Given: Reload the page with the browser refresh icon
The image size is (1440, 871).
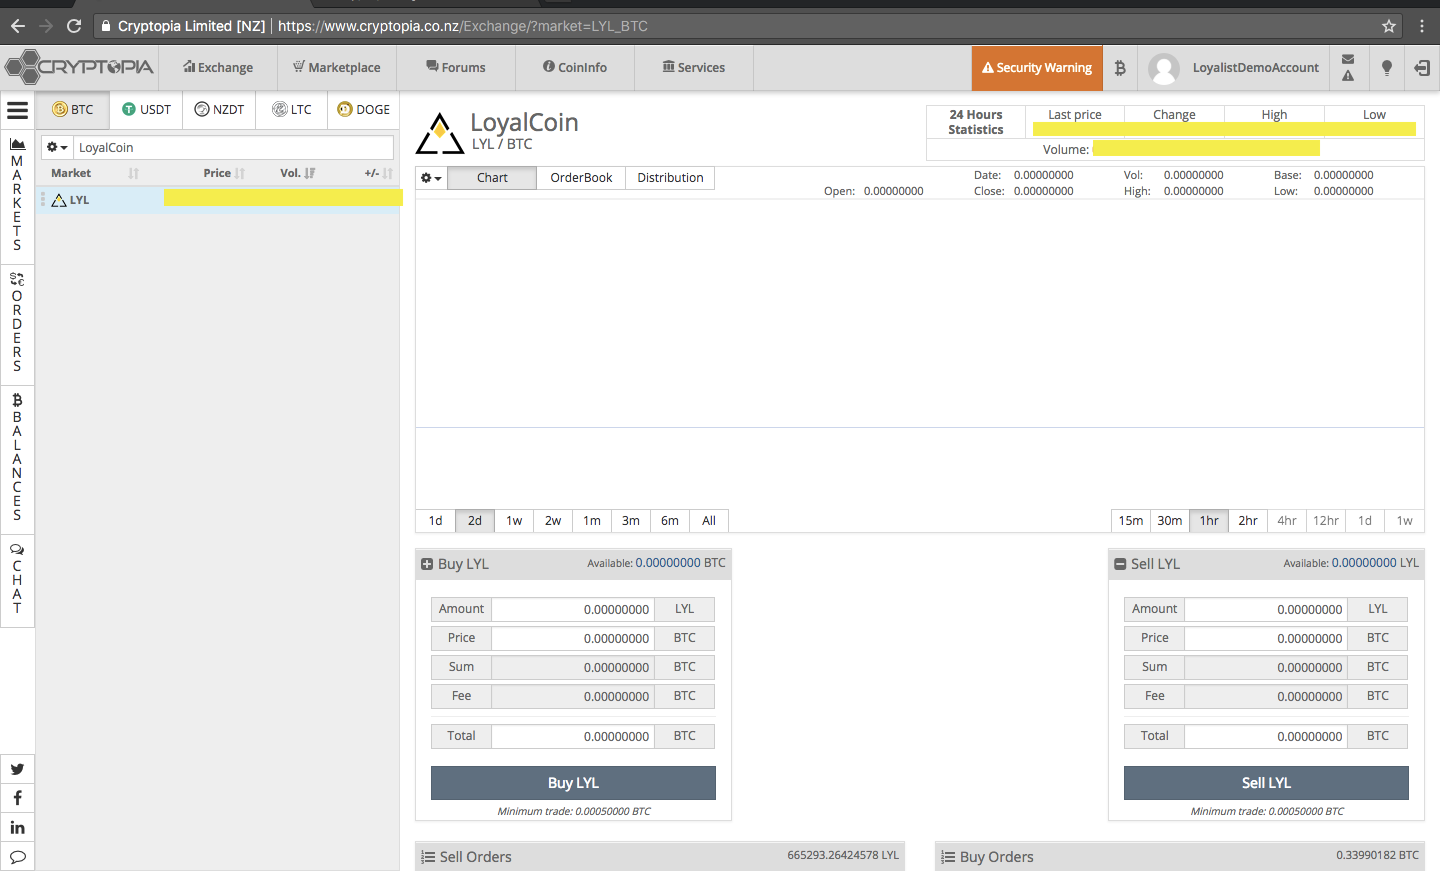Looking at the screenshot, I should [74, 26].
